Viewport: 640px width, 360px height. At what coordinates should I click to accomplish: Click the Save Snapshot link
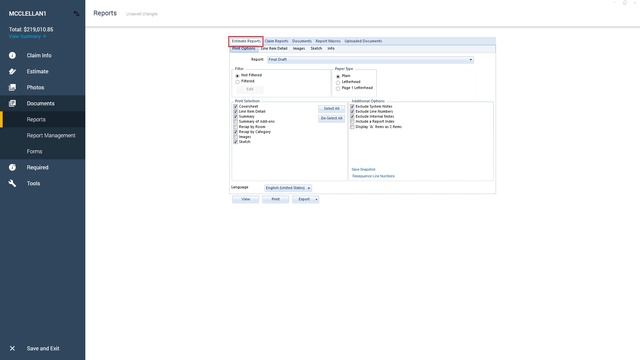click(363, 169)
